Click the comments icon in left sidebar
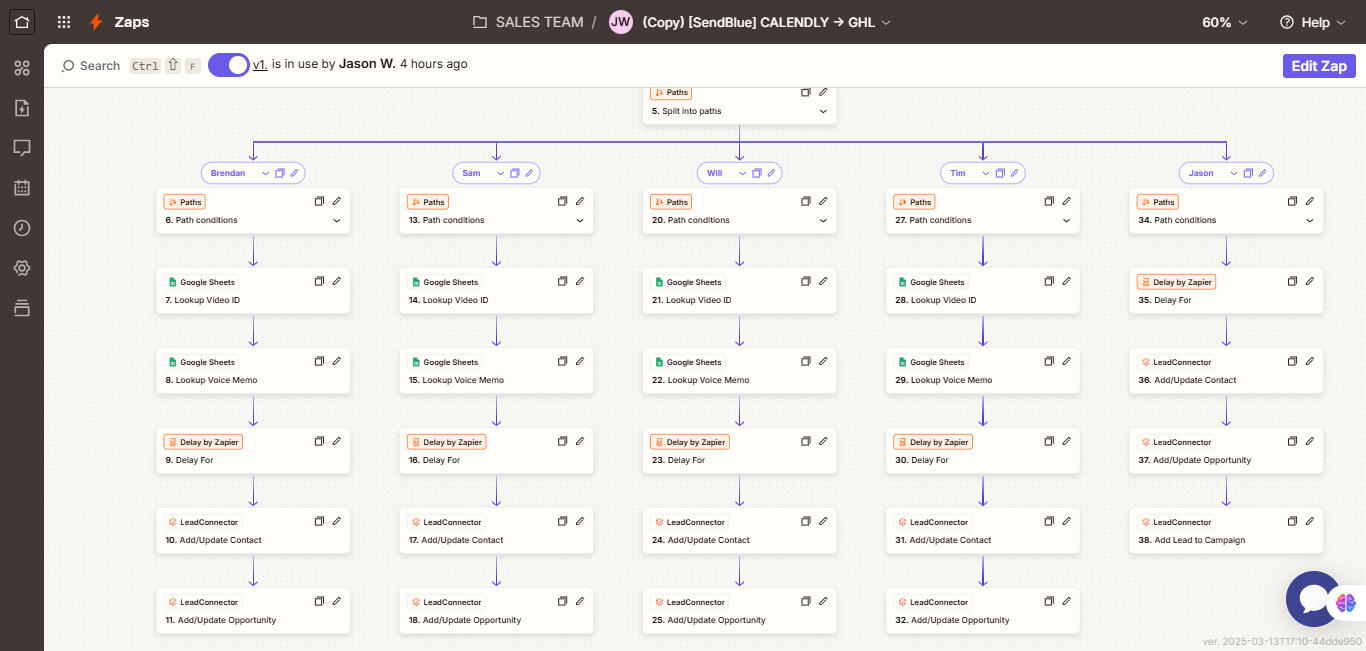Screen dimensions: 1366x651 pos(22,148)
